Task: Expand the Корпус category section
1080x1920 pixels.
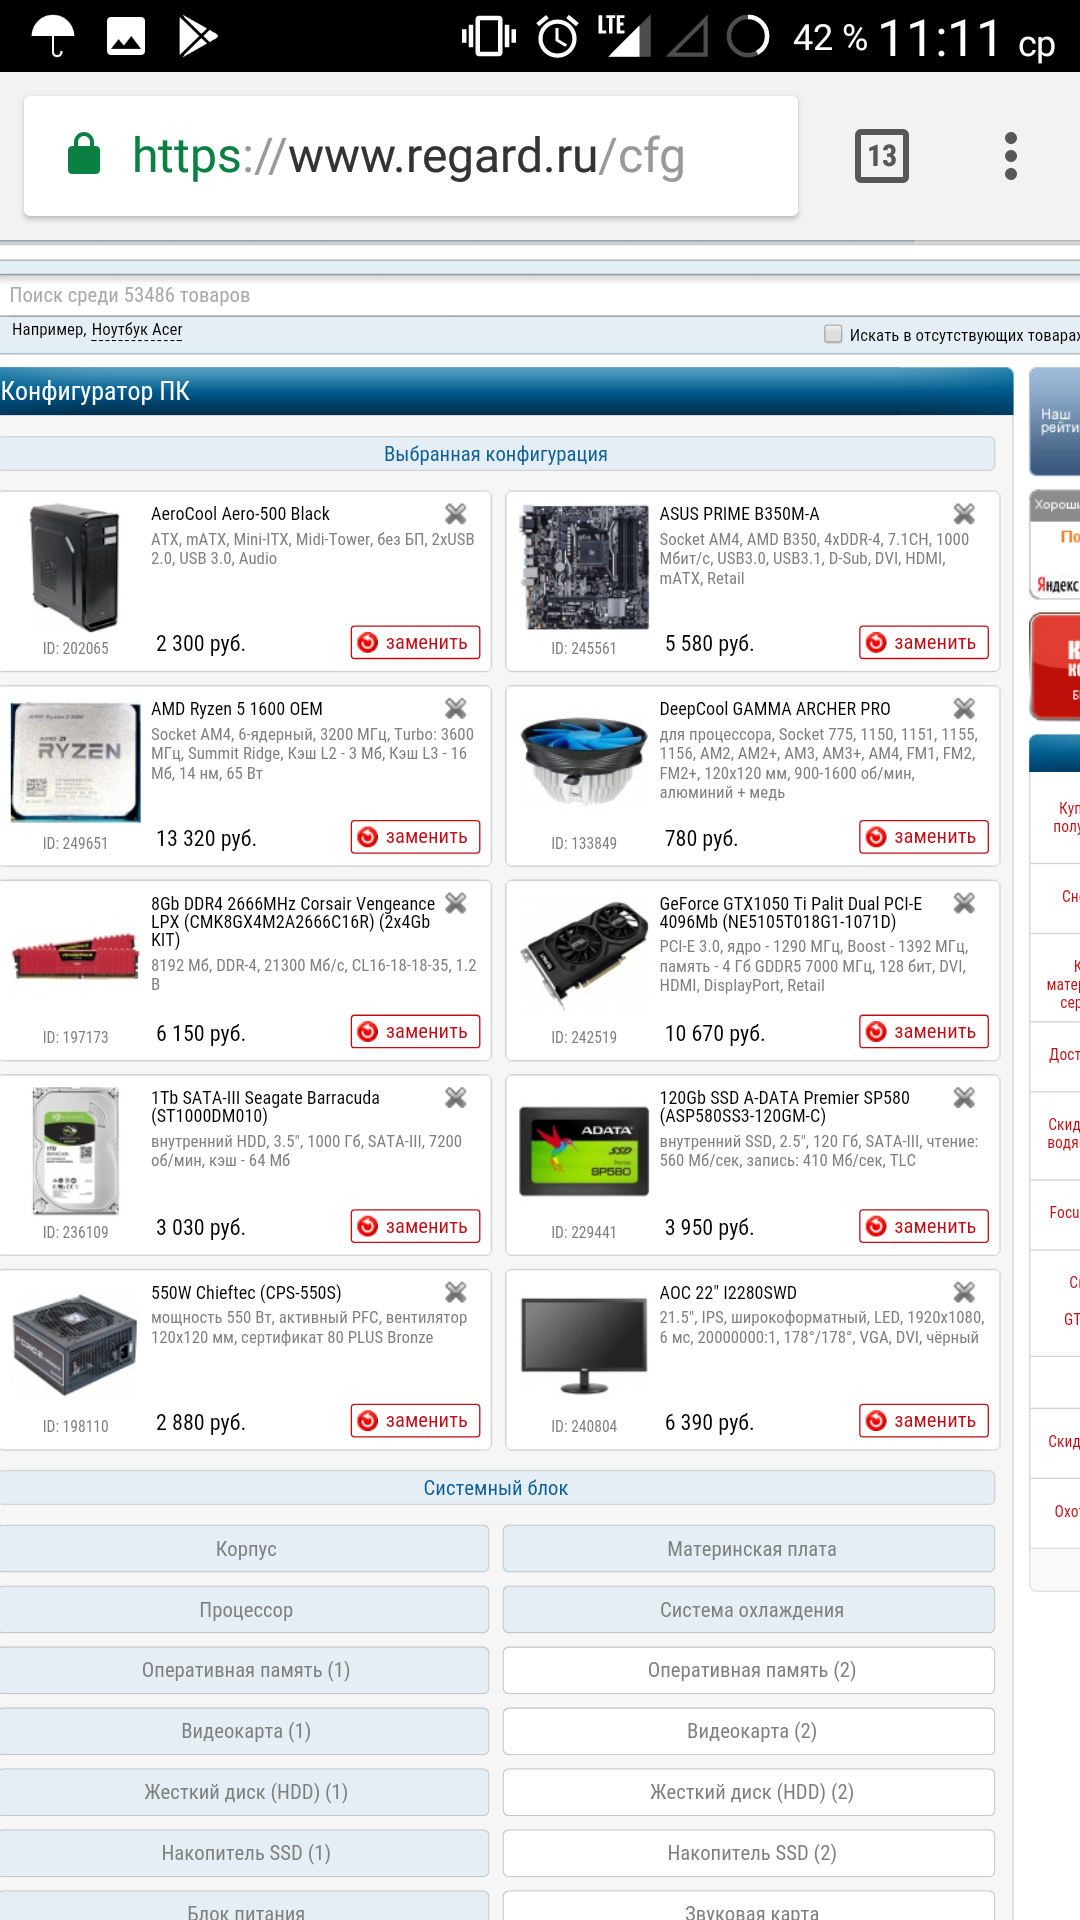Action: [x=245, y=1549]
